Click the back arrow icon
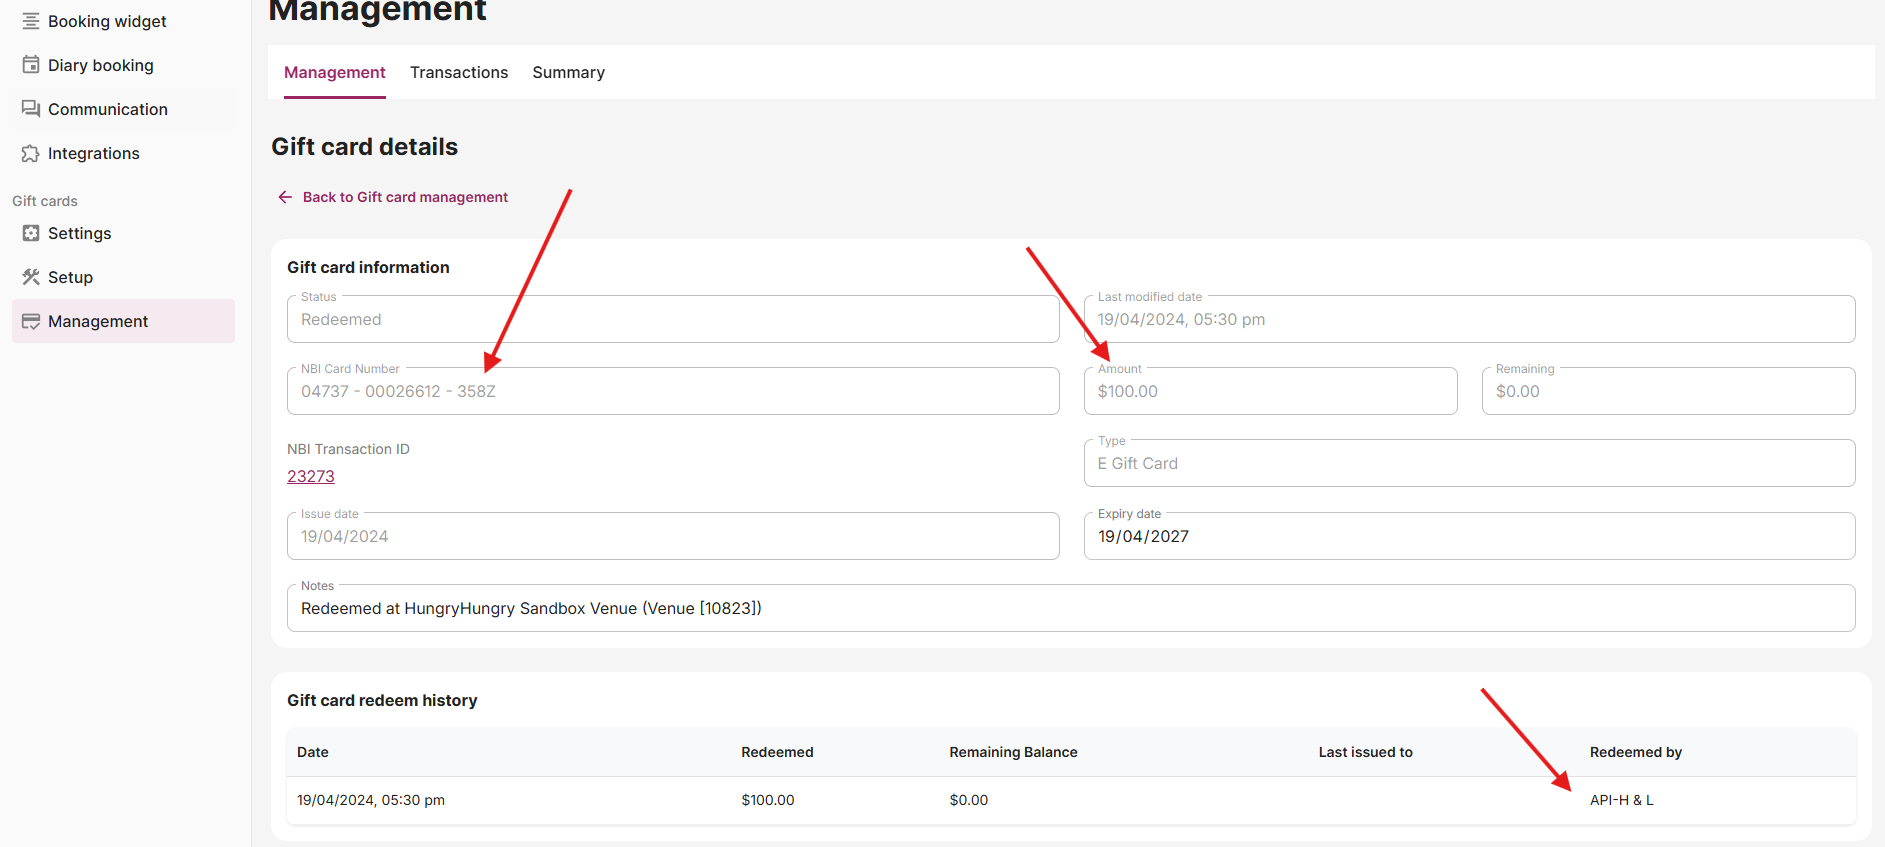 (285, 197)
